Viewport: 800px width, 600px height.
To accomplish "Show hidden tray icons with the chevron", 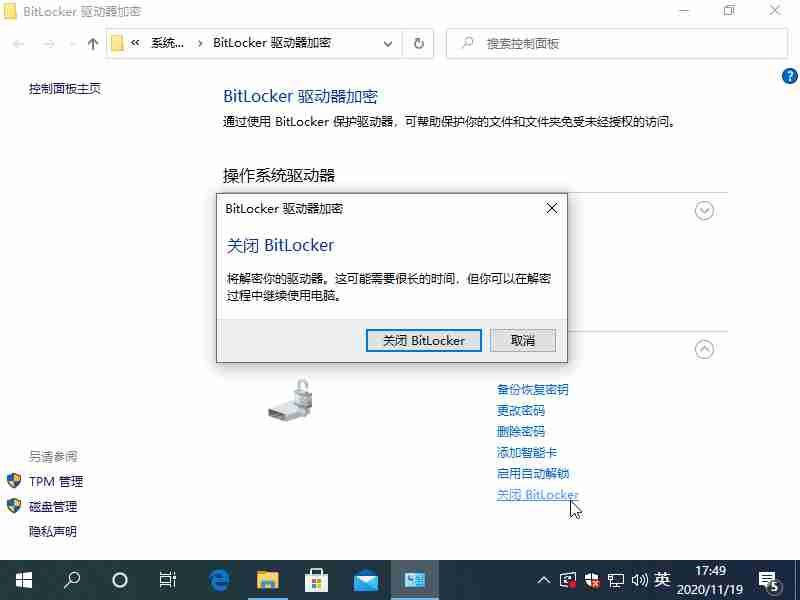I will click(543, 579).
